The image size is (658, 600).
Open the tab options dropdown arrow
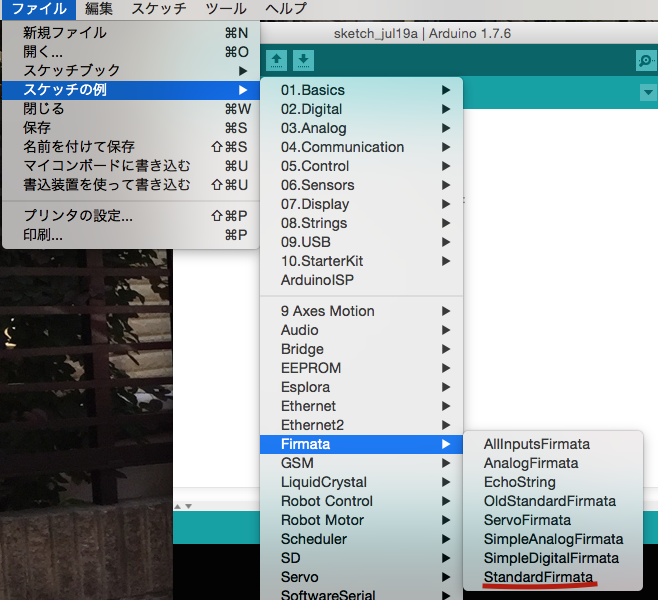click(648, 92)
